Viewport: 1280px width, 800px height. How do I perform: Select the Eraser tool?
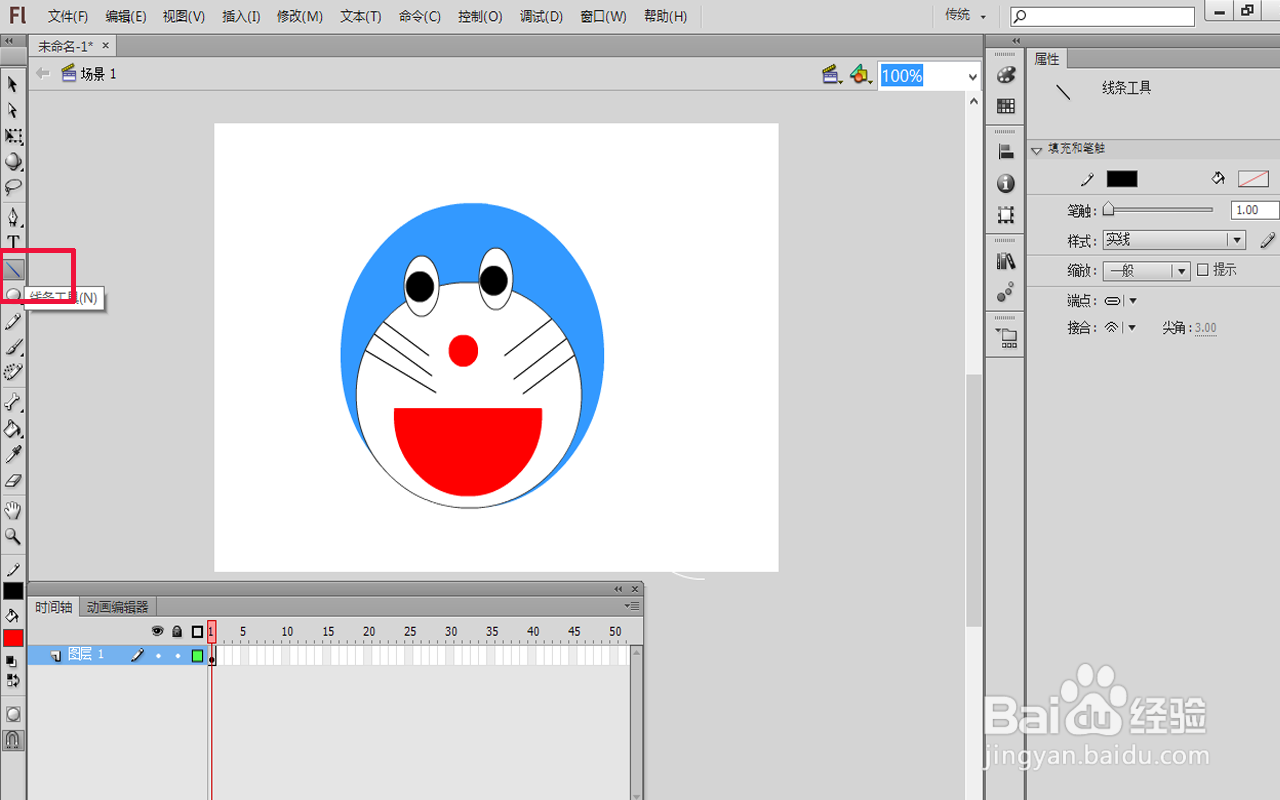[x=13, y=481]
